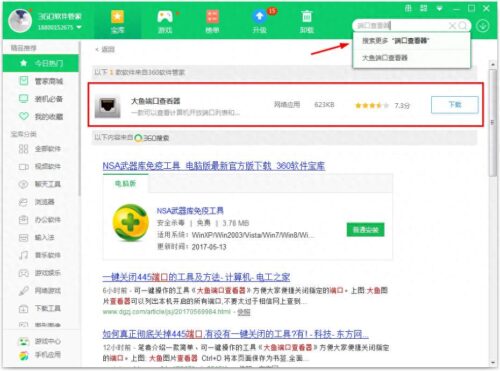This screenshot has height=371, width=500.
Task: Select the 电脑版 tab in the NSA tool card
Action: (125, 183)
